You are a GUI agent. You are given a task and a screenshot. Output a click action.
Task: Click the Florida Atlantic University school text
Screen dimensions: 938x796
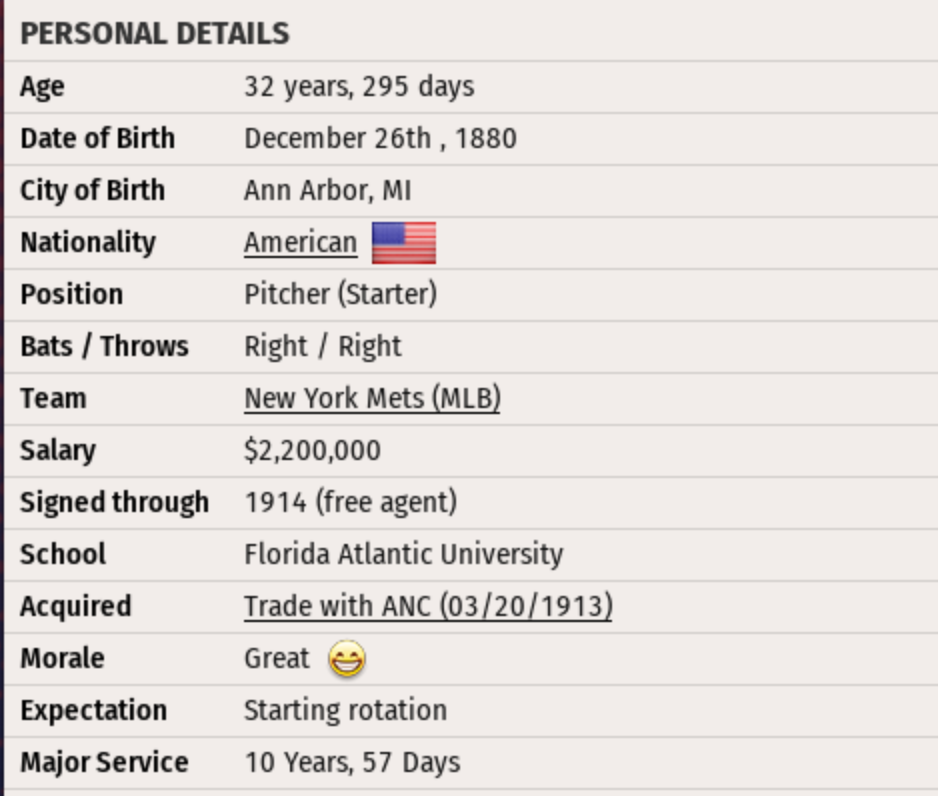403,554
